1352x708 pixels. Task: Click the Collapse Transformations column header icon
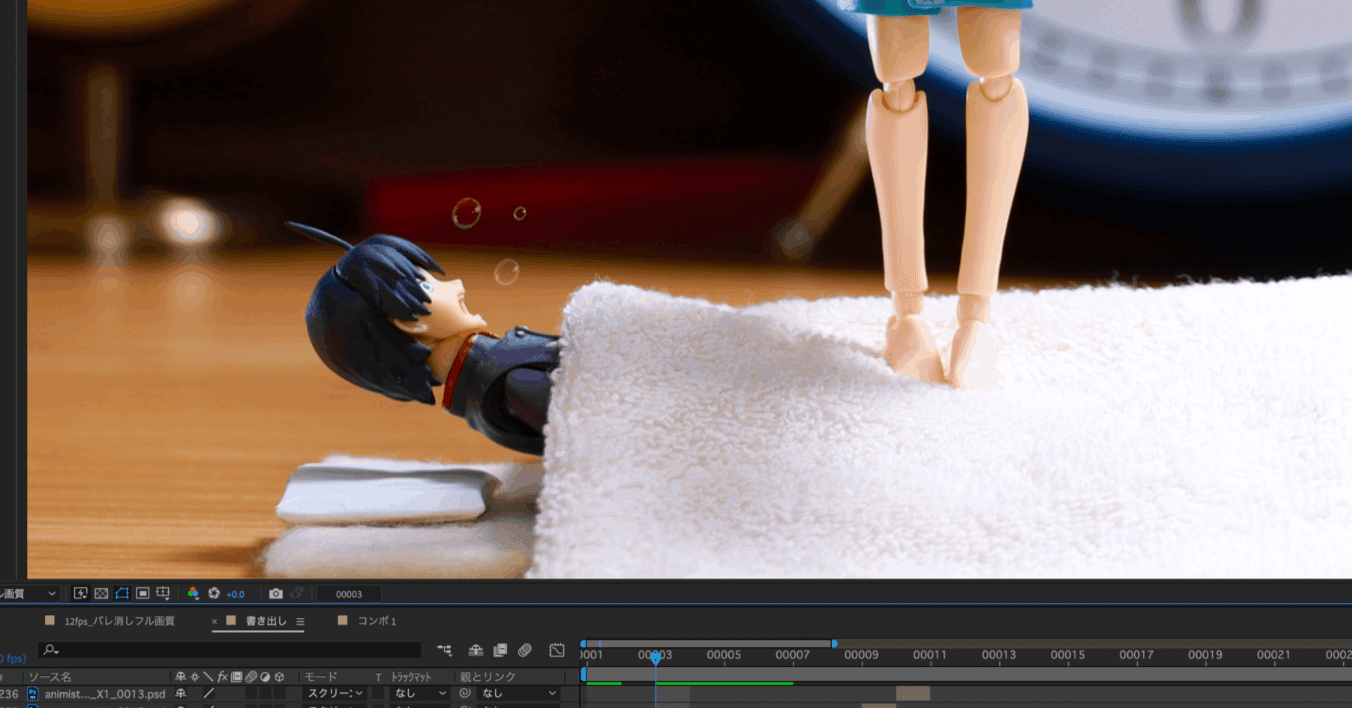[194, 677]
